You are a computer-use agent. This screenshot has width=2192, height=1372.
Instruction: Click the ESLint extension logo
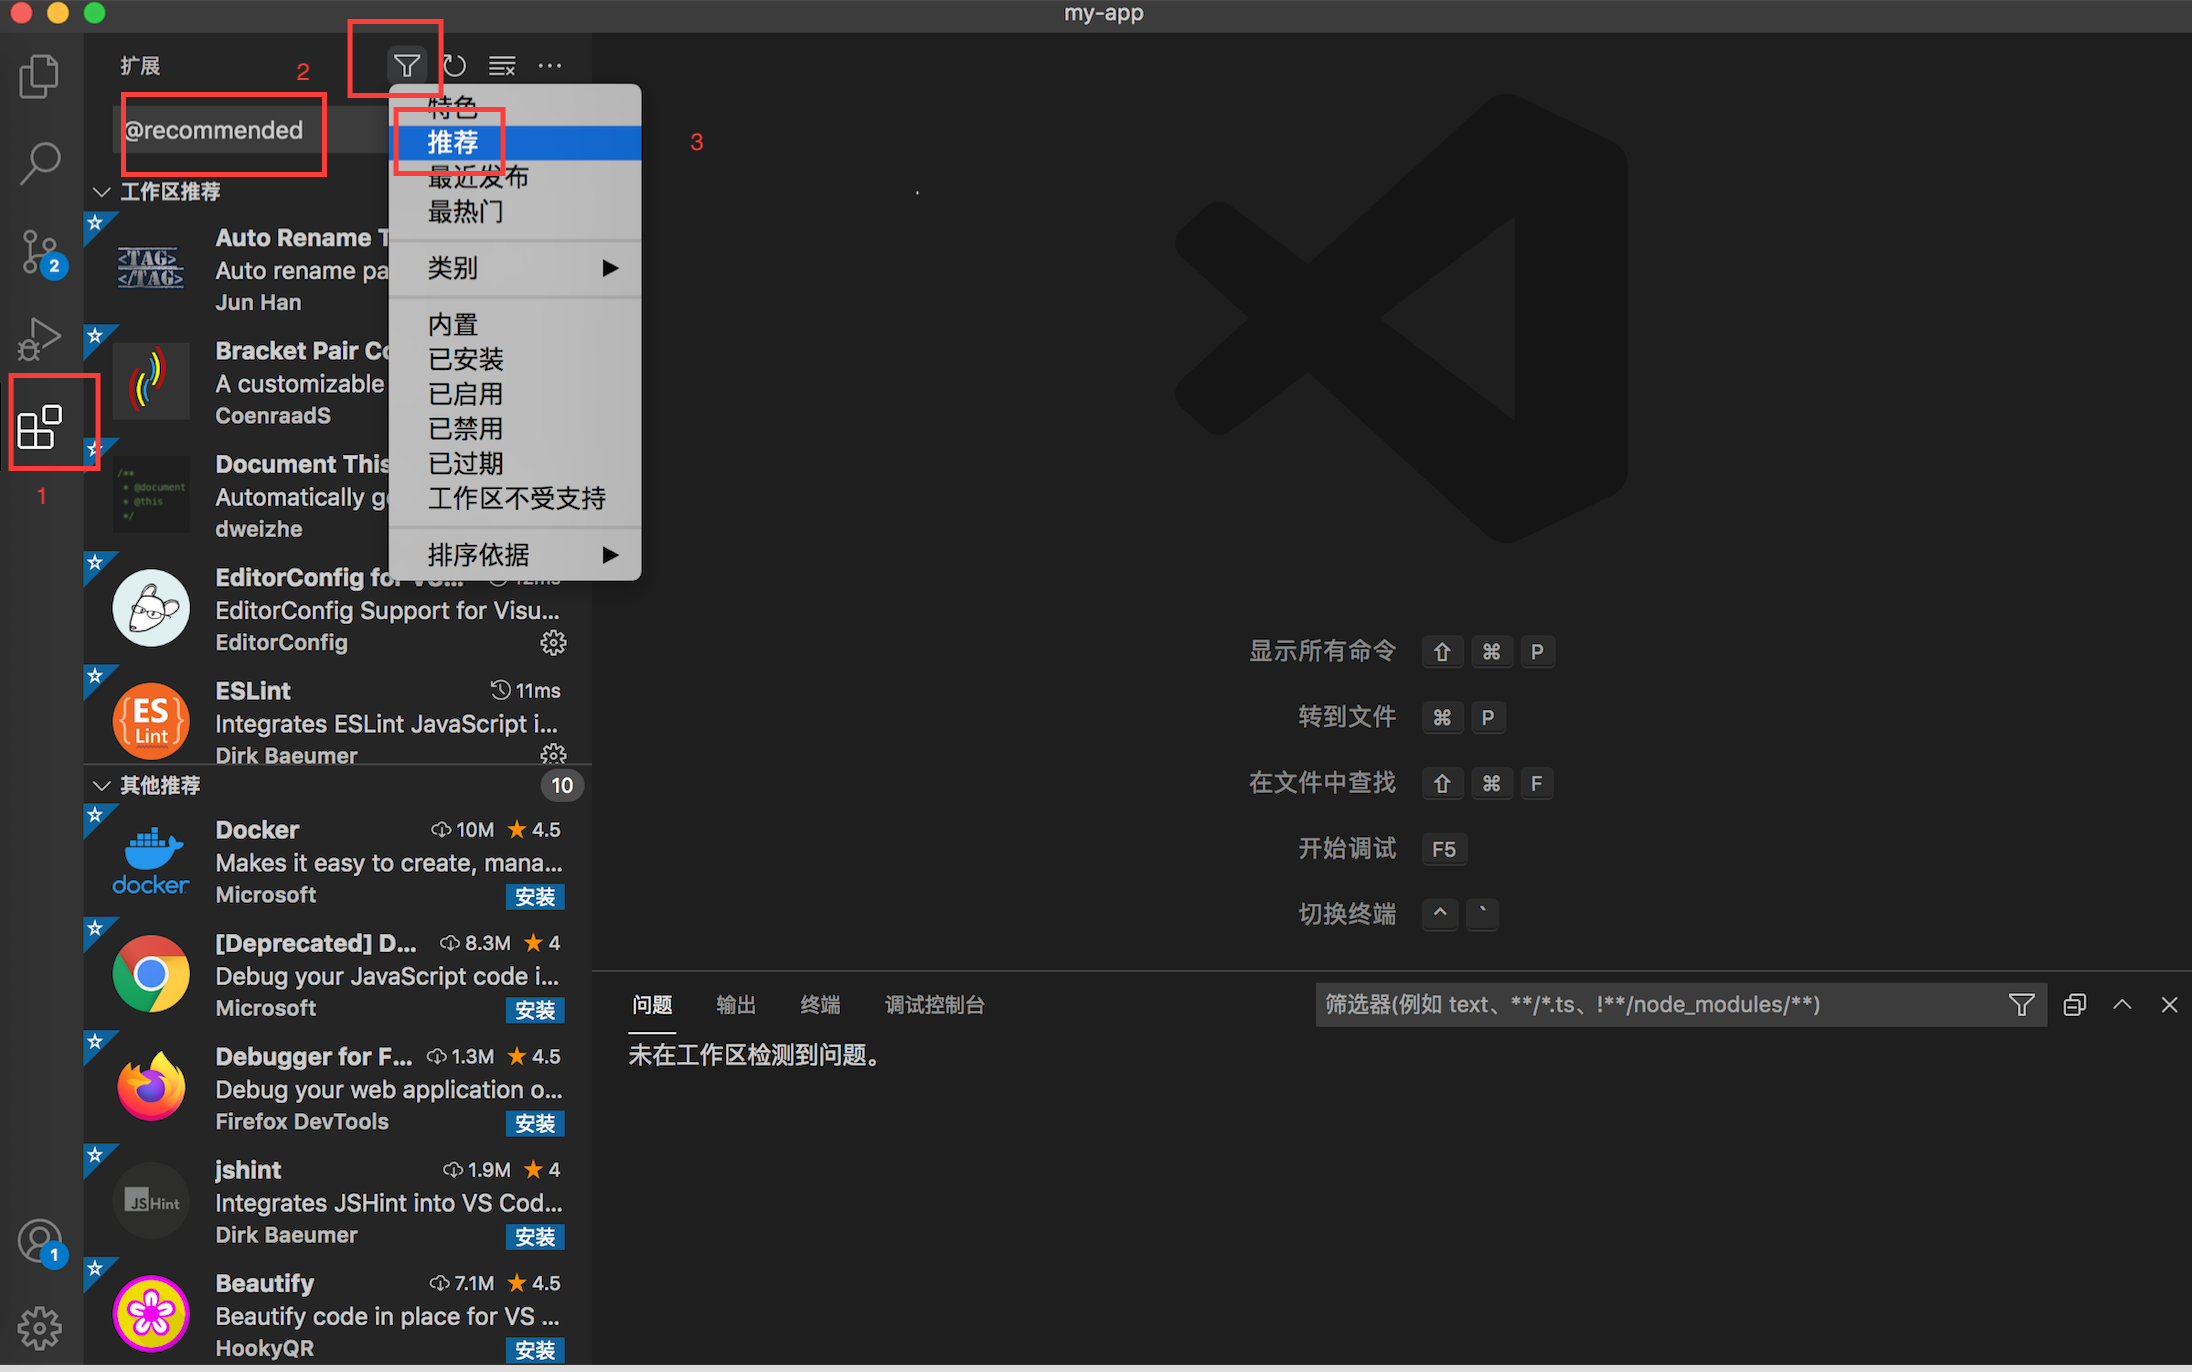[151, 721]
